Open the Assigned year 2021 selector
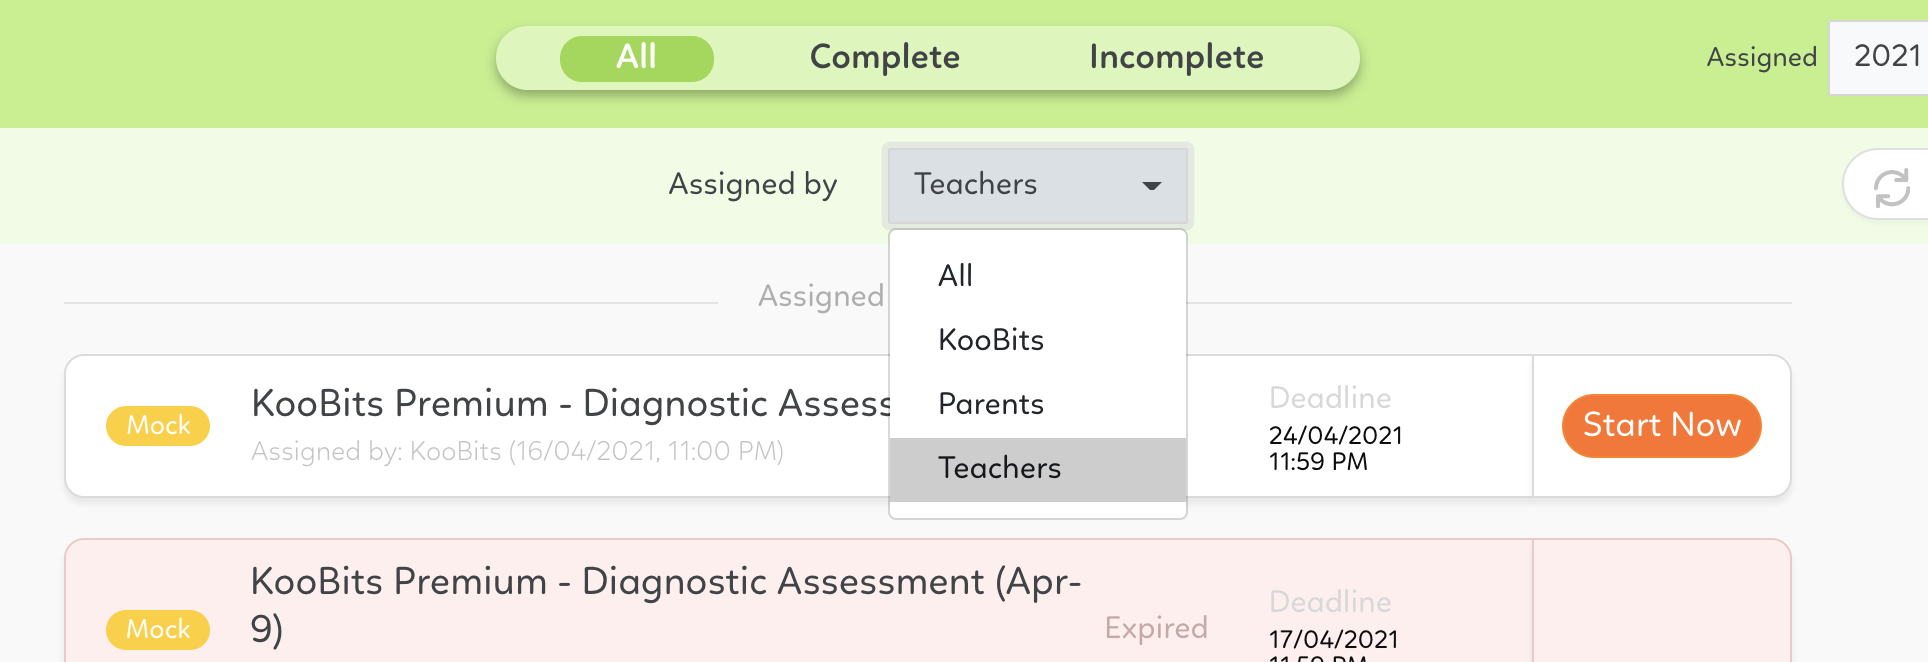Viewport: 1928px width, 662px height. click(x=1880, y=57)
